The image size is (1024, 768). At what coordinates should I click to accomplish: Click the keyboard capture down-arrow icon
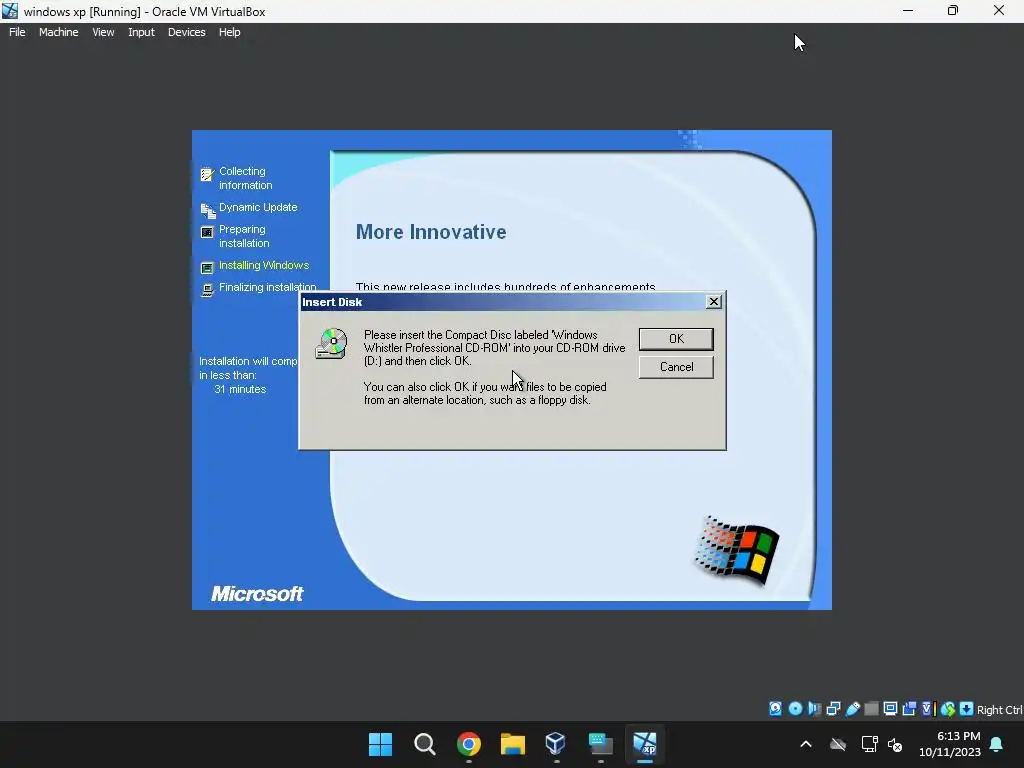click(967, 709)
